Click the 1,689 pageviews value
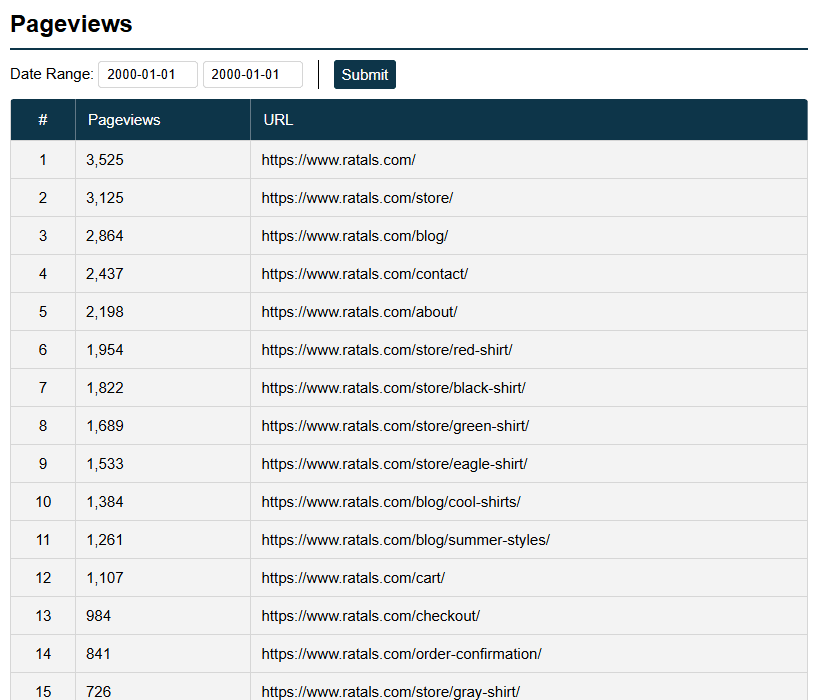818x700 pixels. [105, 426]
